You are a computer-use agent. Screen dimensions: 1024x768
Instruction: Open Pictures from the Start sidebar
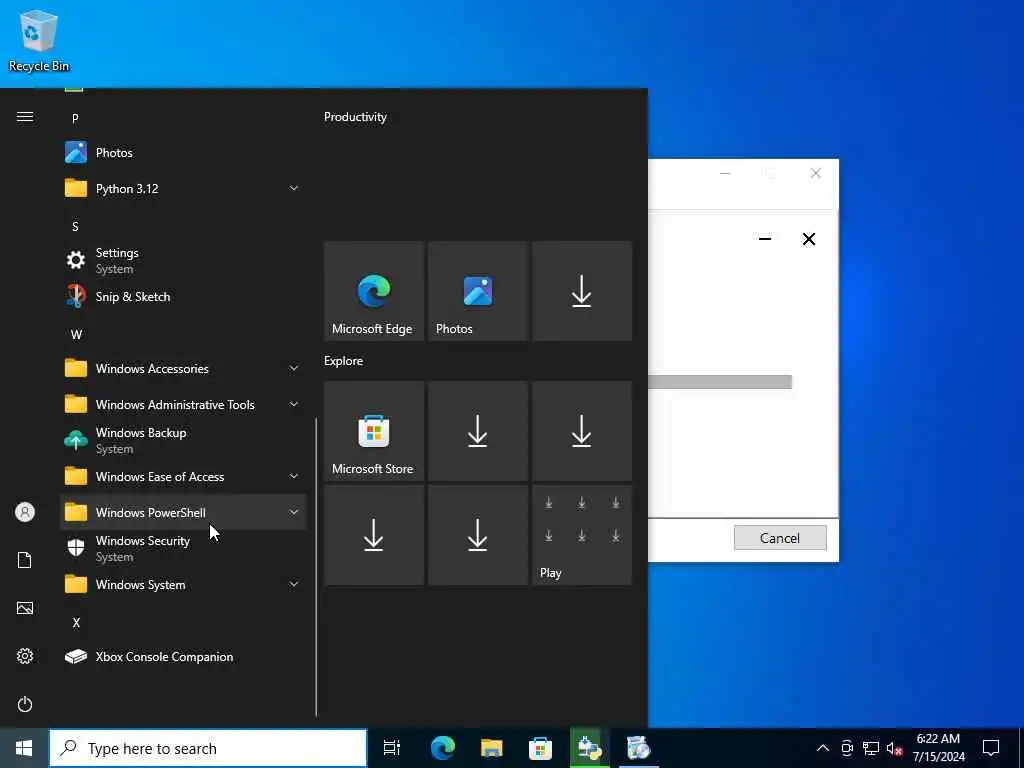click(x=25, y=608)
